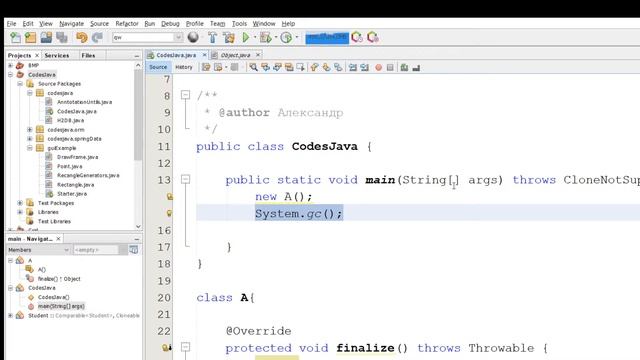640x360 pixels.
Task: Click the Debug Project toolbar icon
Action: [266, 38]
